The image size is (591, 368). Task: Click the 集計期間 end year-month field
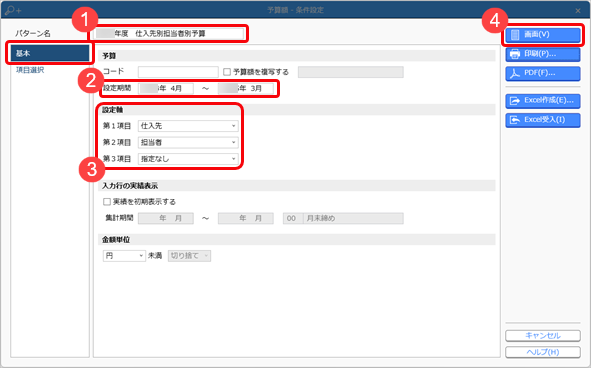pyautogui.click(x=246, y=218)
